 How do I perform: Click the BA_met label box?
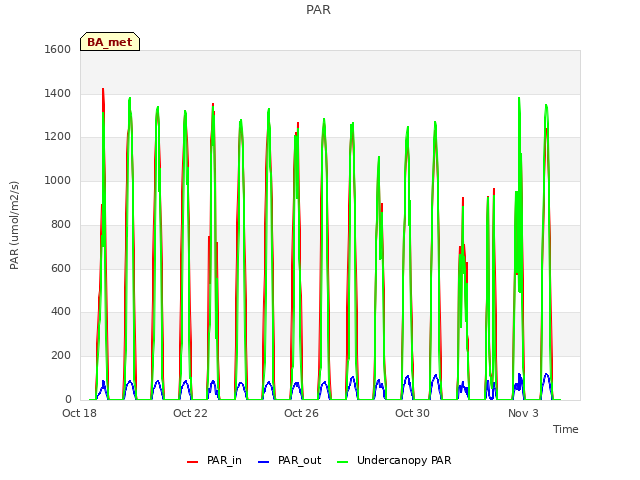coord(110,42)
